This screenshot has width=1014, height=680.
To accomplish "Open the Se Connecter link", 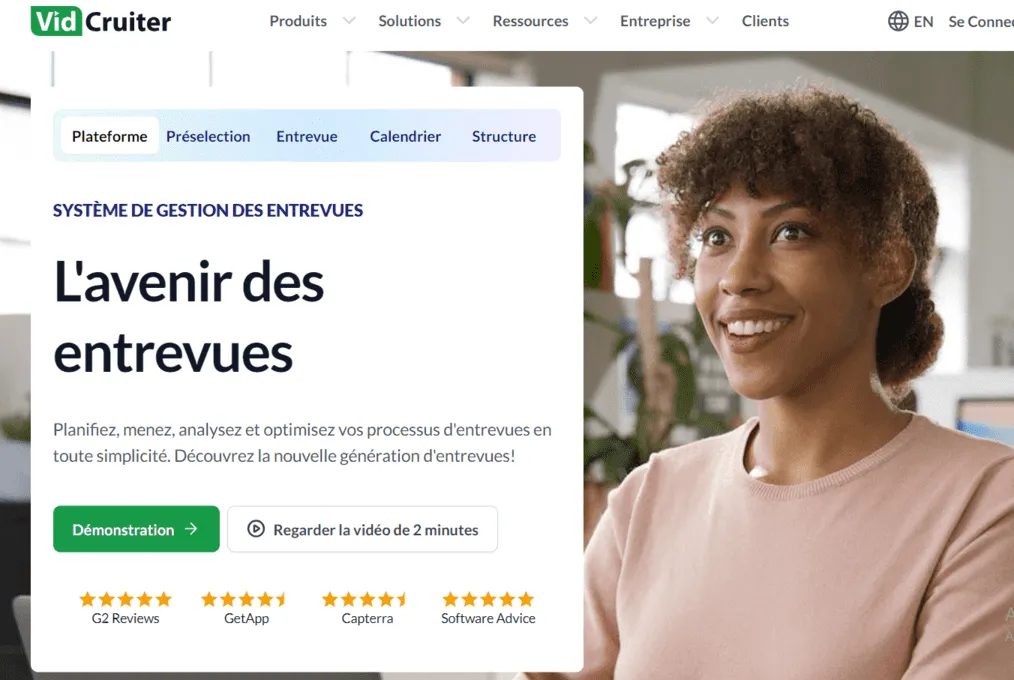I will click(981, 21).
